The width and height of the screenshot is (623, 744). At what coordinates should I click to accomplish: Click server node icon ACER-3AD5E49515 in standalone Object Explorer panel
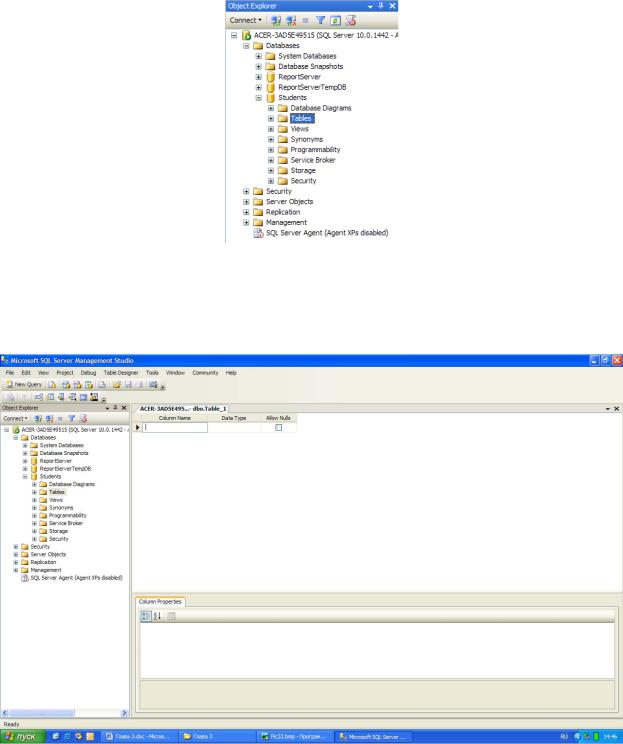click(246, 35)
